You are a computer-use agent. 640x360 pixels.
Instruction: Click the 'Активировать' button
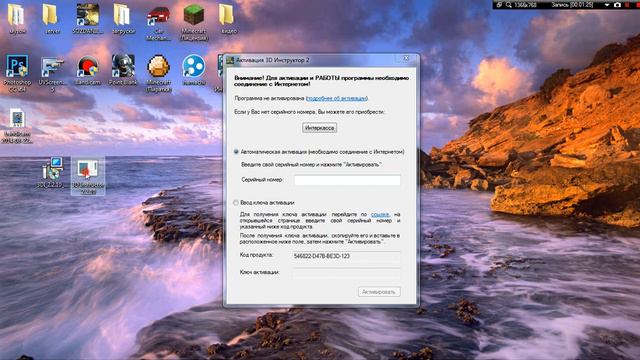point(379,292)
